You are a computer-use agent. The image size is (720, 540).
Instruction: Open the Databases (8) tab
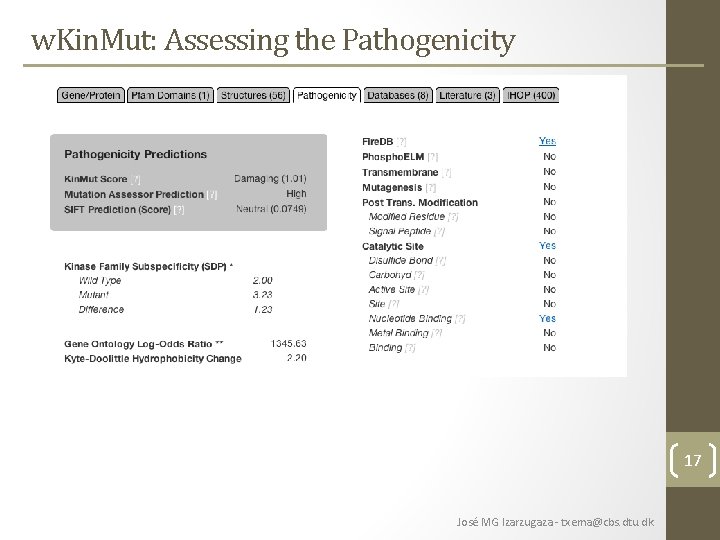click(398, 95)
